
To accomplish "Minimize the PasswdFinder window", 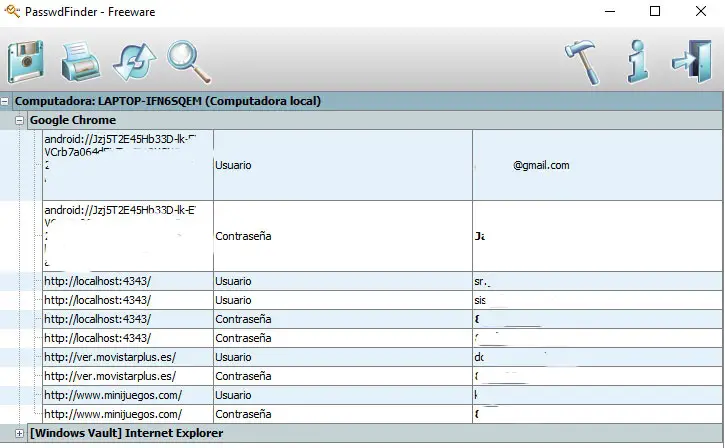I will point(610,11).
